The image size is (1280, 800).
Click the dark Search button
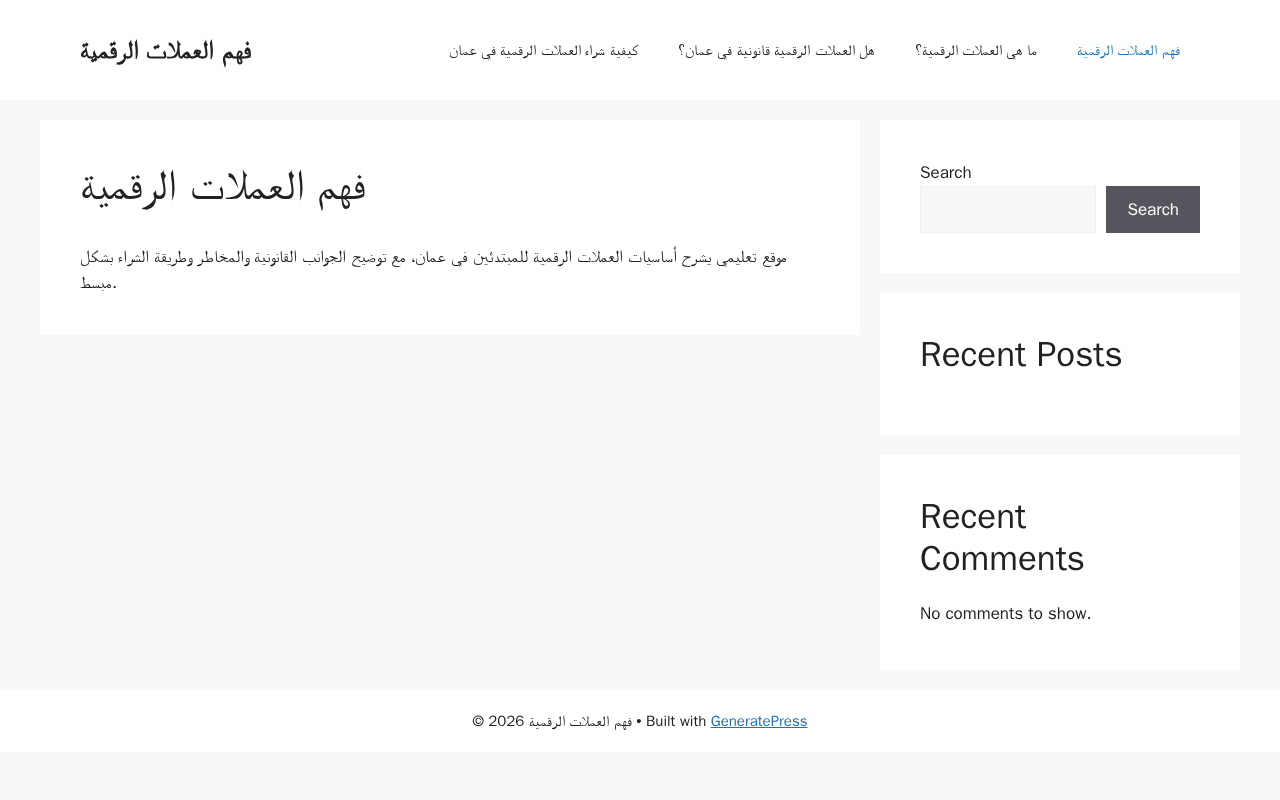(1153, 210)
